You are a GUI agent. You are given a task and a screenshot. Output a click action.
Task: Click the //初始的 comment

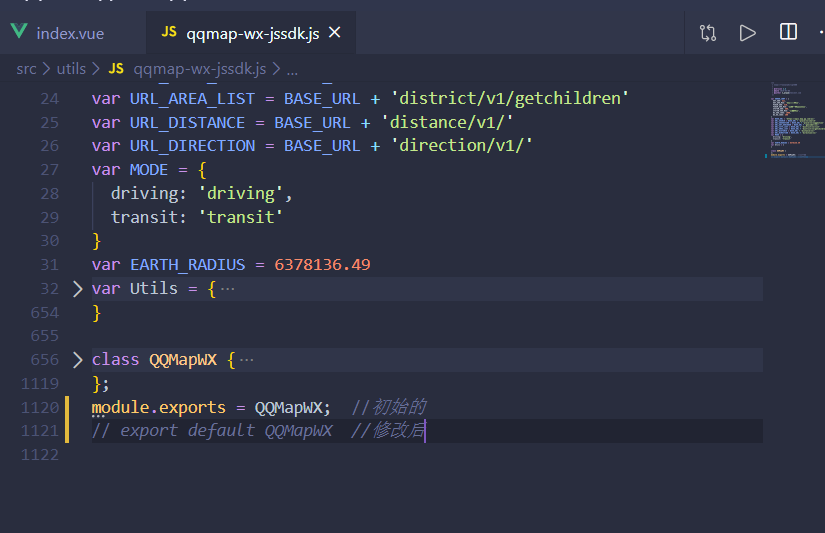click(x=389, y=407)
